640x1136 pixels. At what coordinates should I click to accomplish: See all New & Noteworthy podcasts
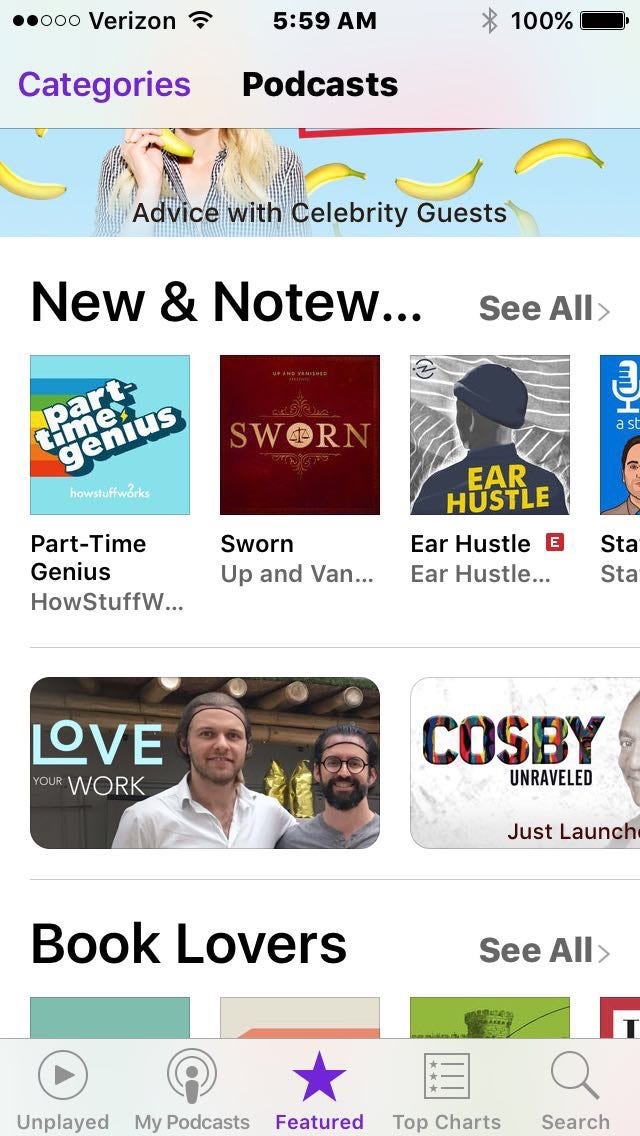(x=544, y=309)
